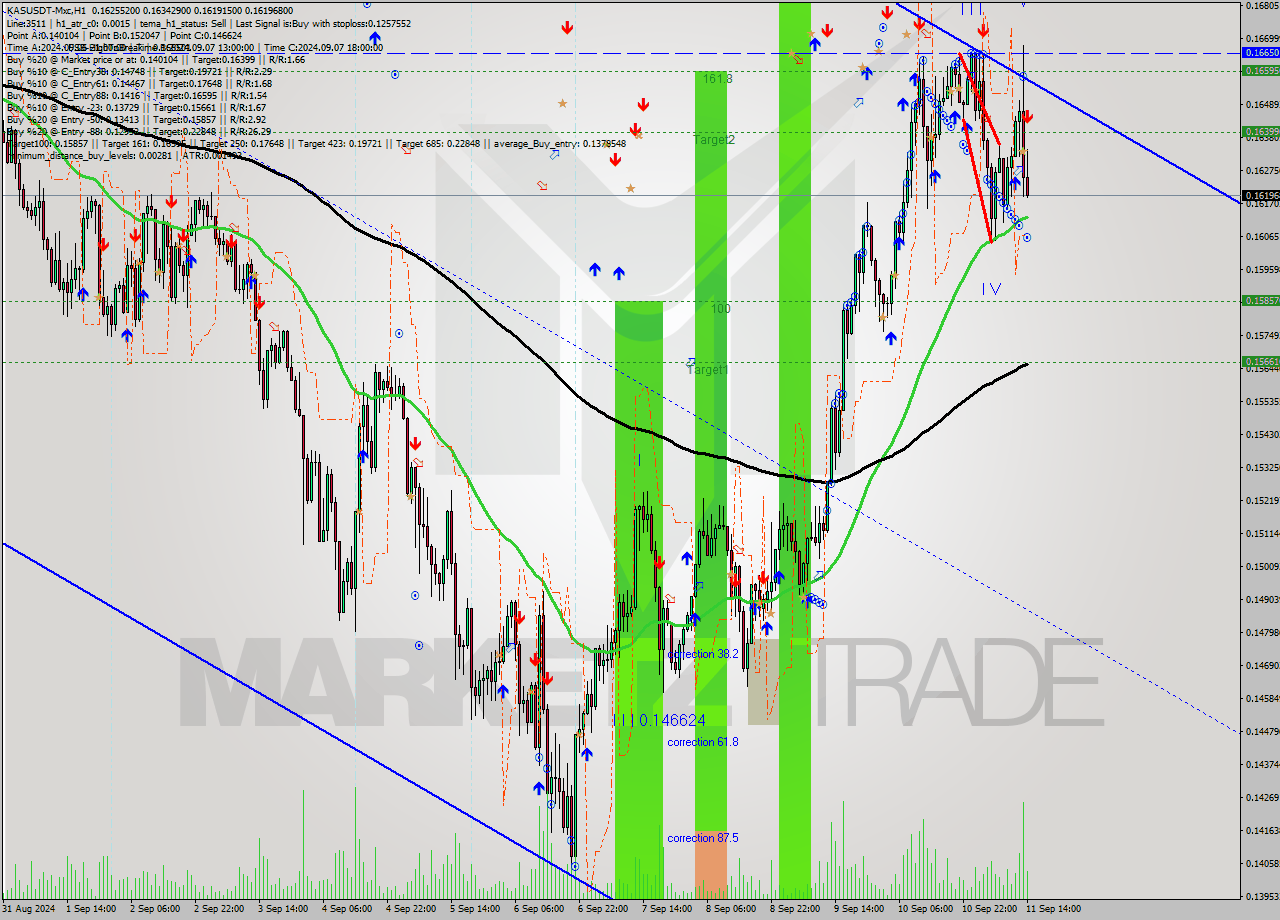
Task: Click the 'Last Signal is:Buy with stoploss' text
Action: coord(324,23)
